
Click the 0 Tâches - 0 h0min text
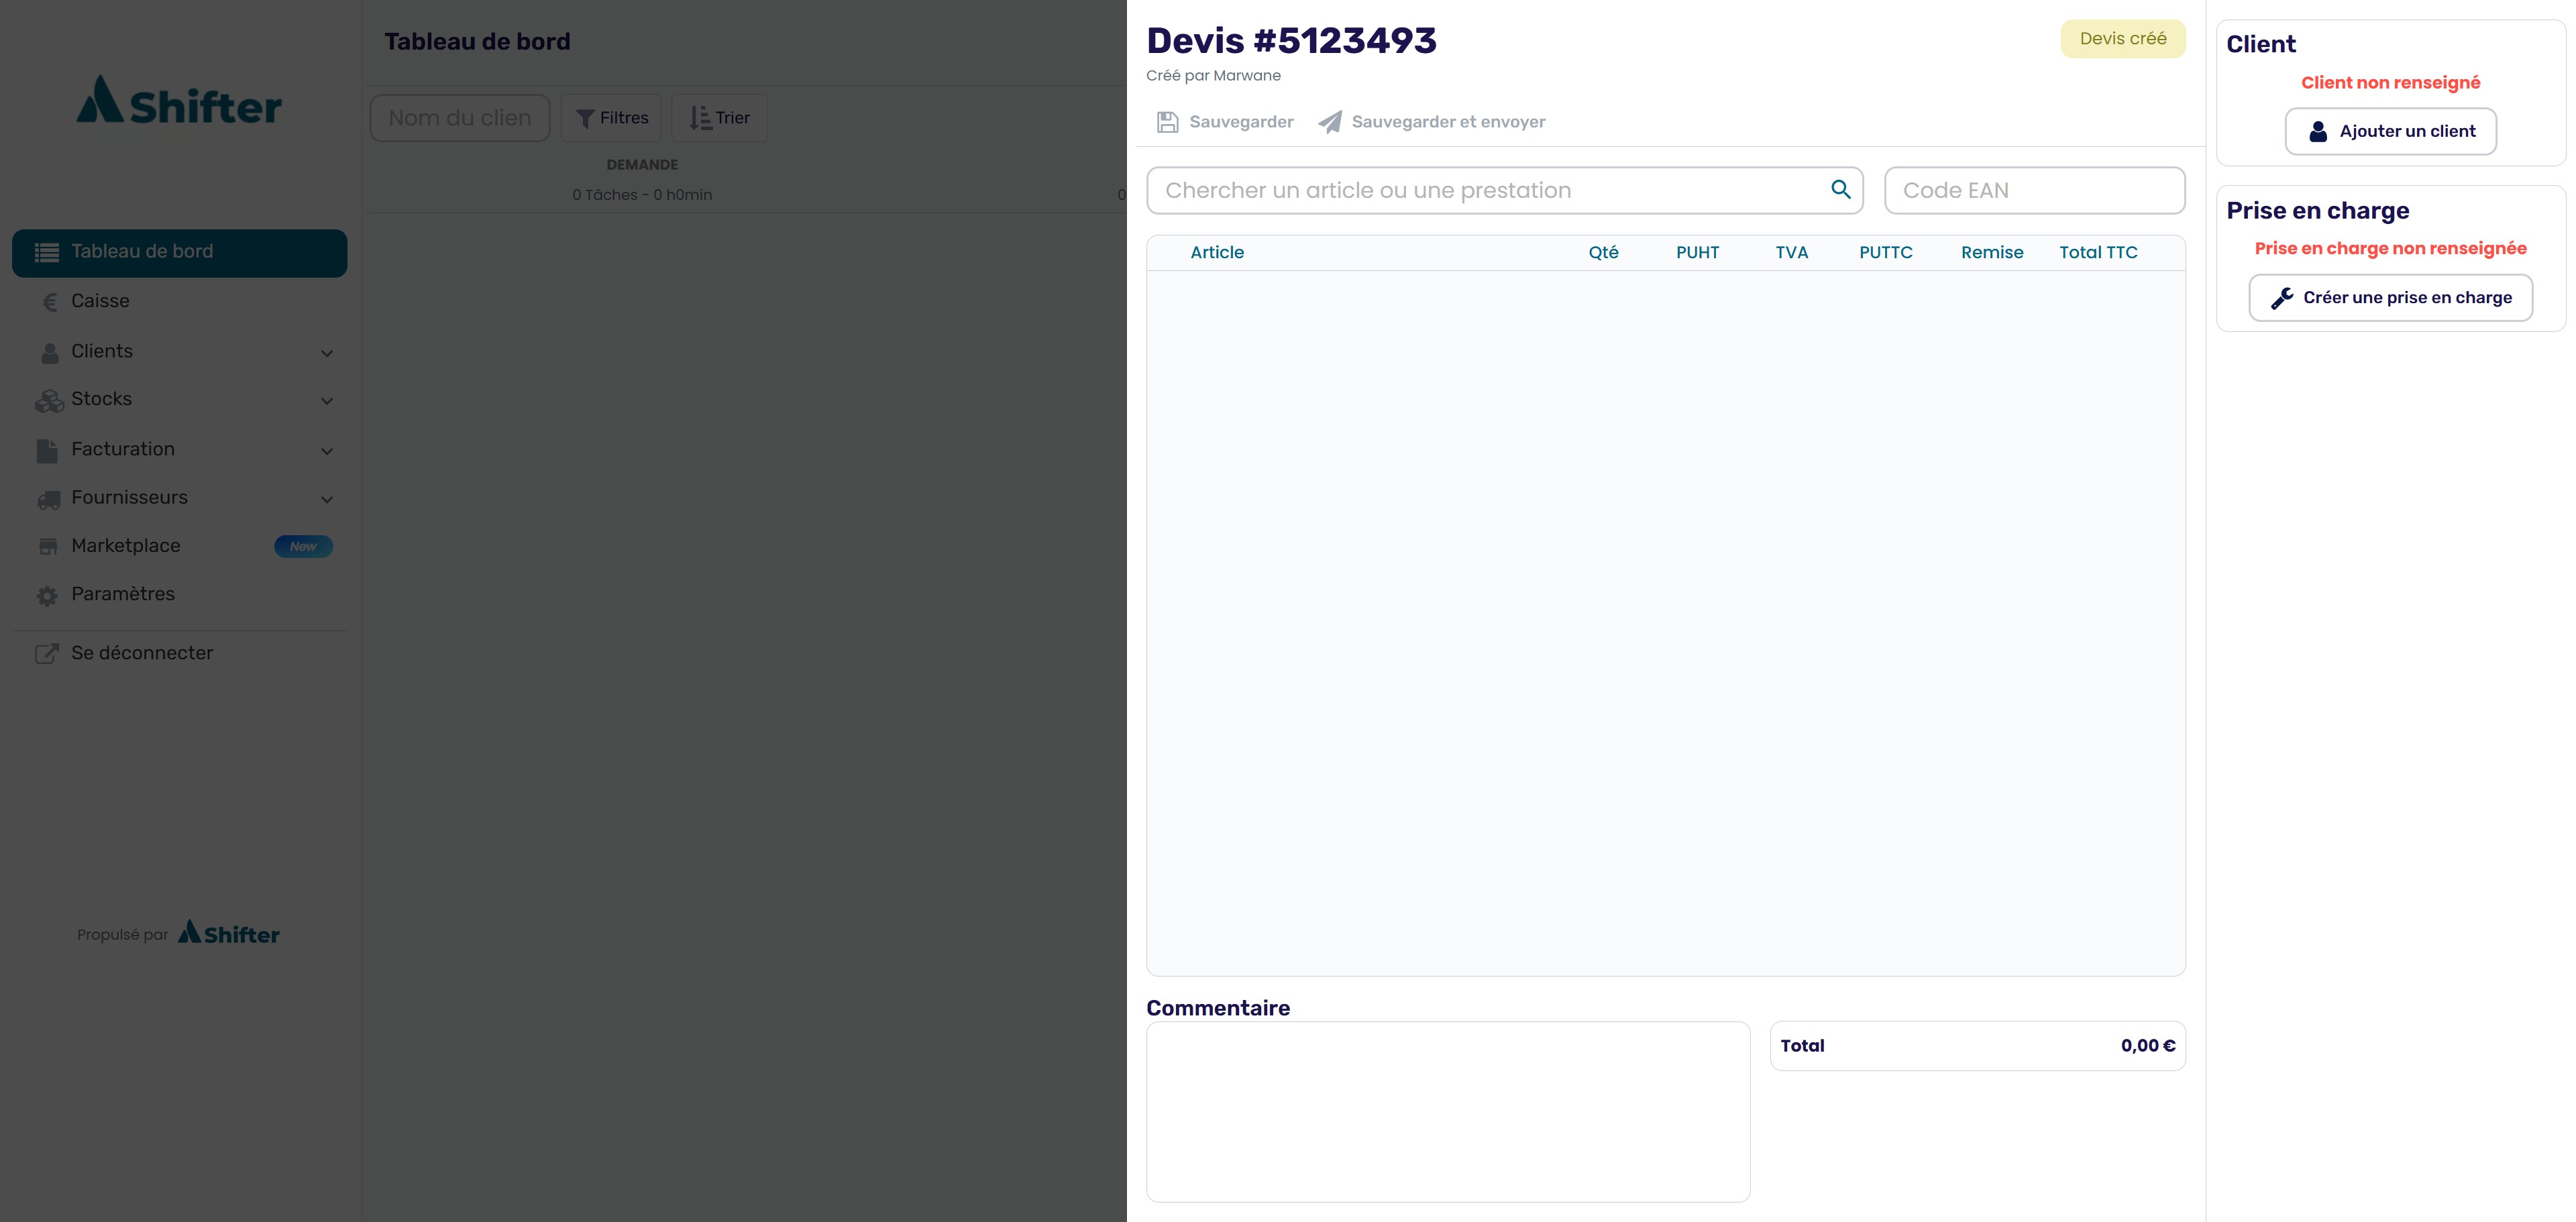click(x=642, y=195)
